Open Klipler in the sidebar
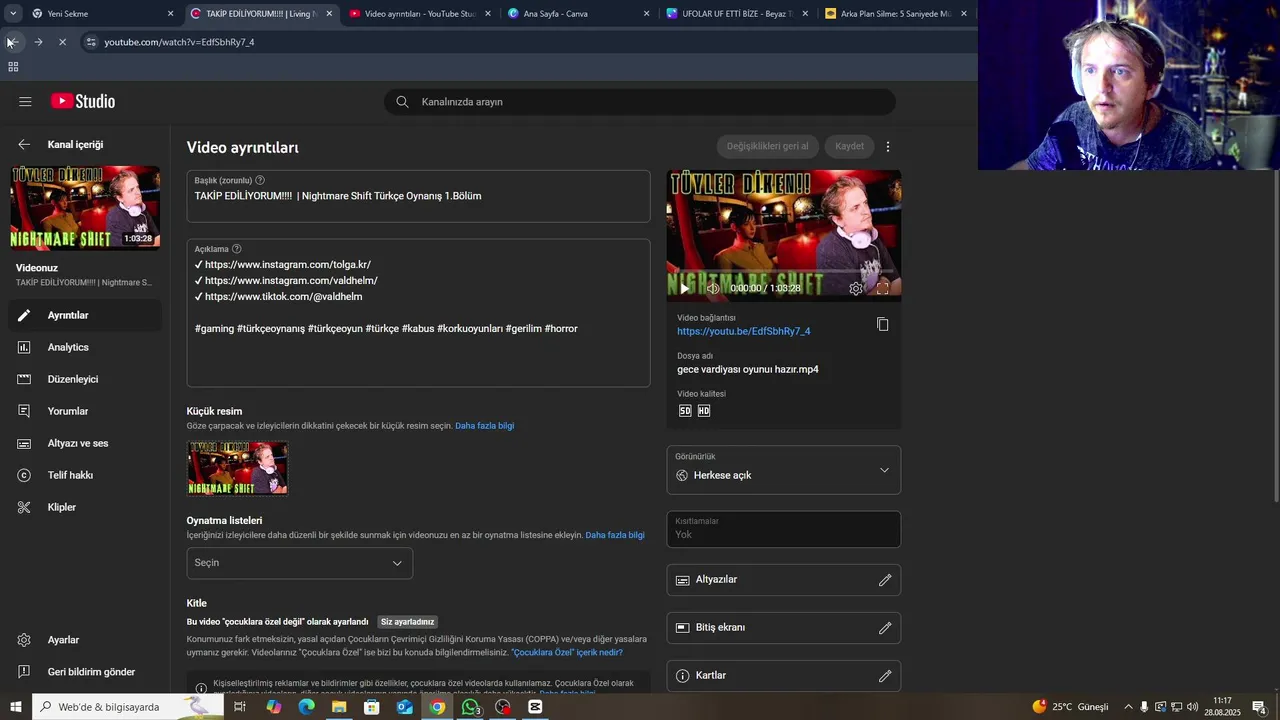 point(85,507)
